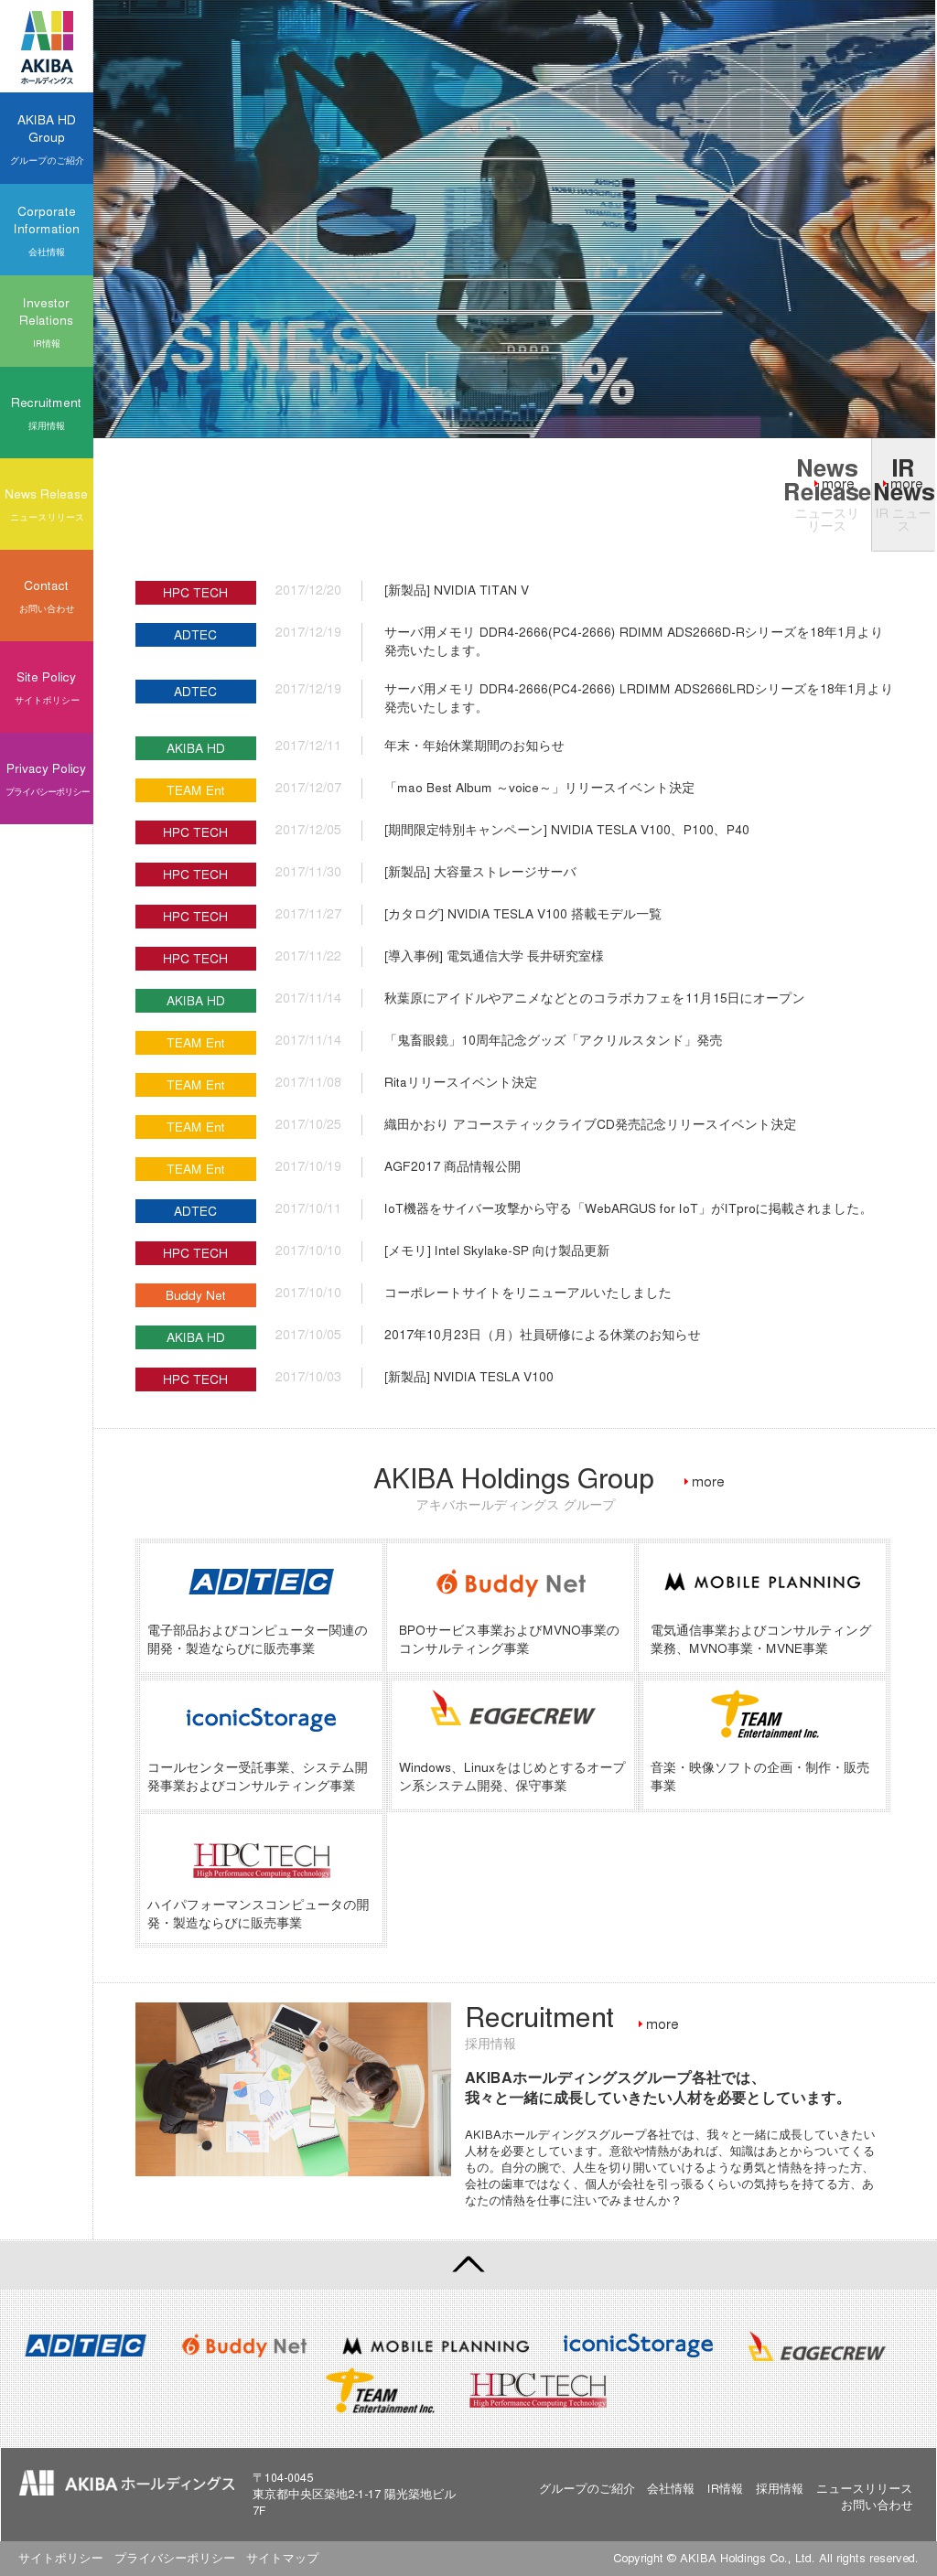Open お問い合わせ footer link
The height and width of the screenshot is (2576, 937).
click(876, 2505)
